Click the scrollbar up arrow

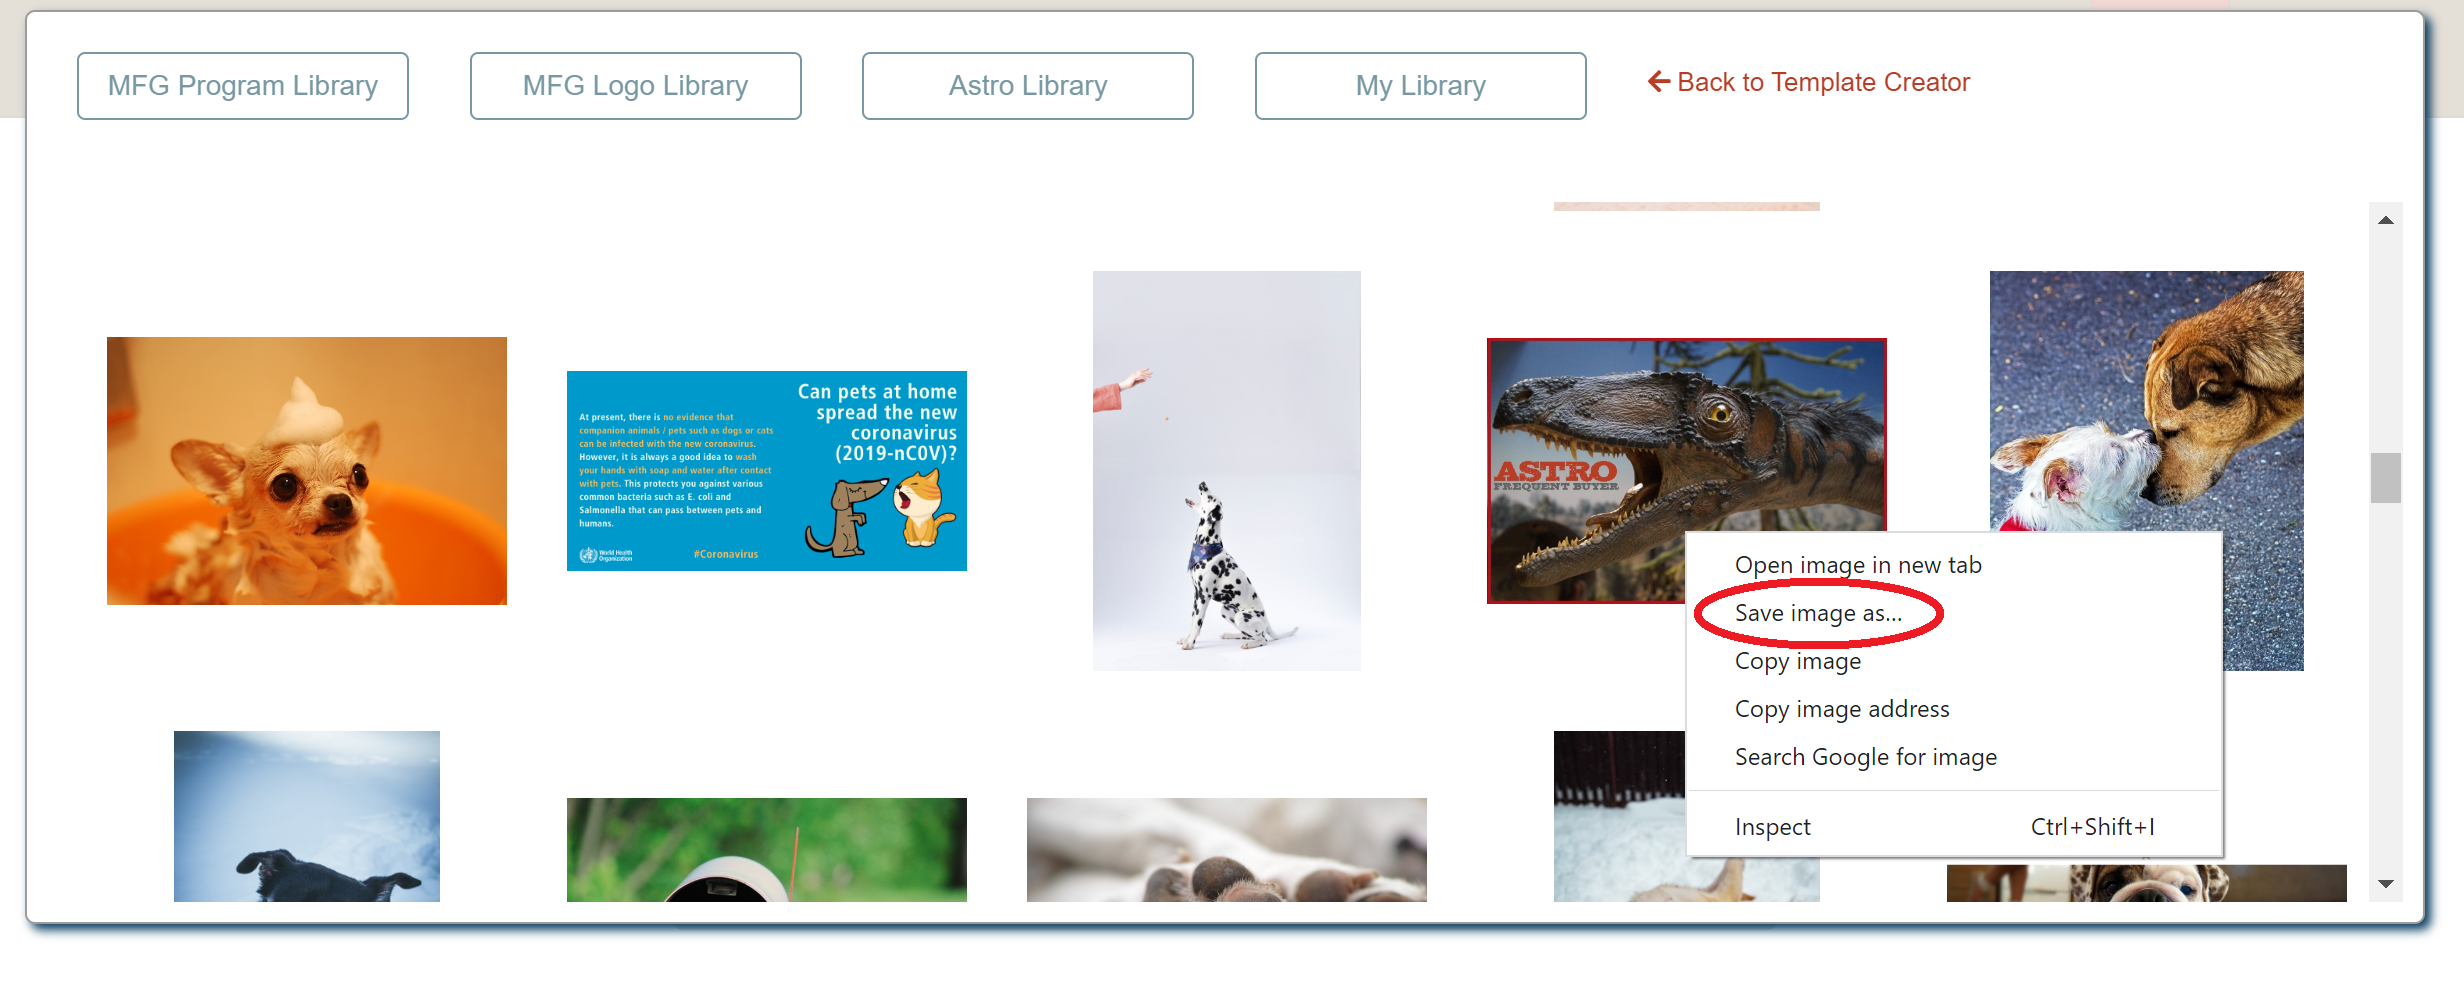2386,220
